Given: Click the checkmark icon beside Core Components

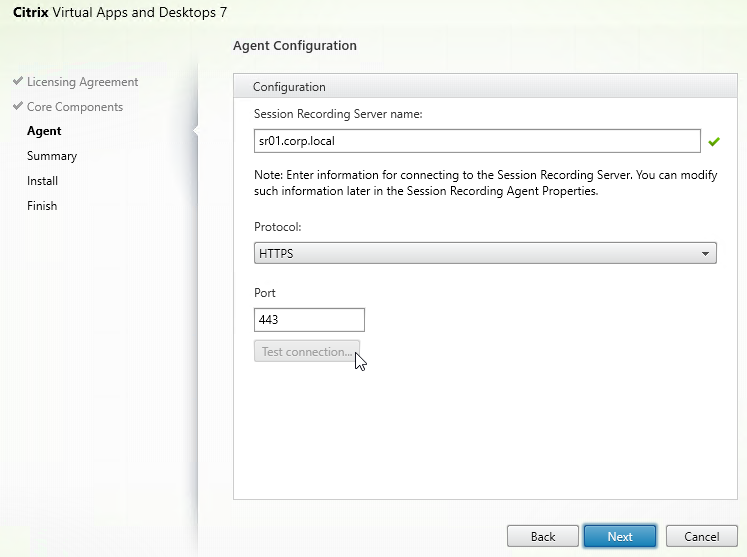Looking at the screenshot, I should (18, 107).
